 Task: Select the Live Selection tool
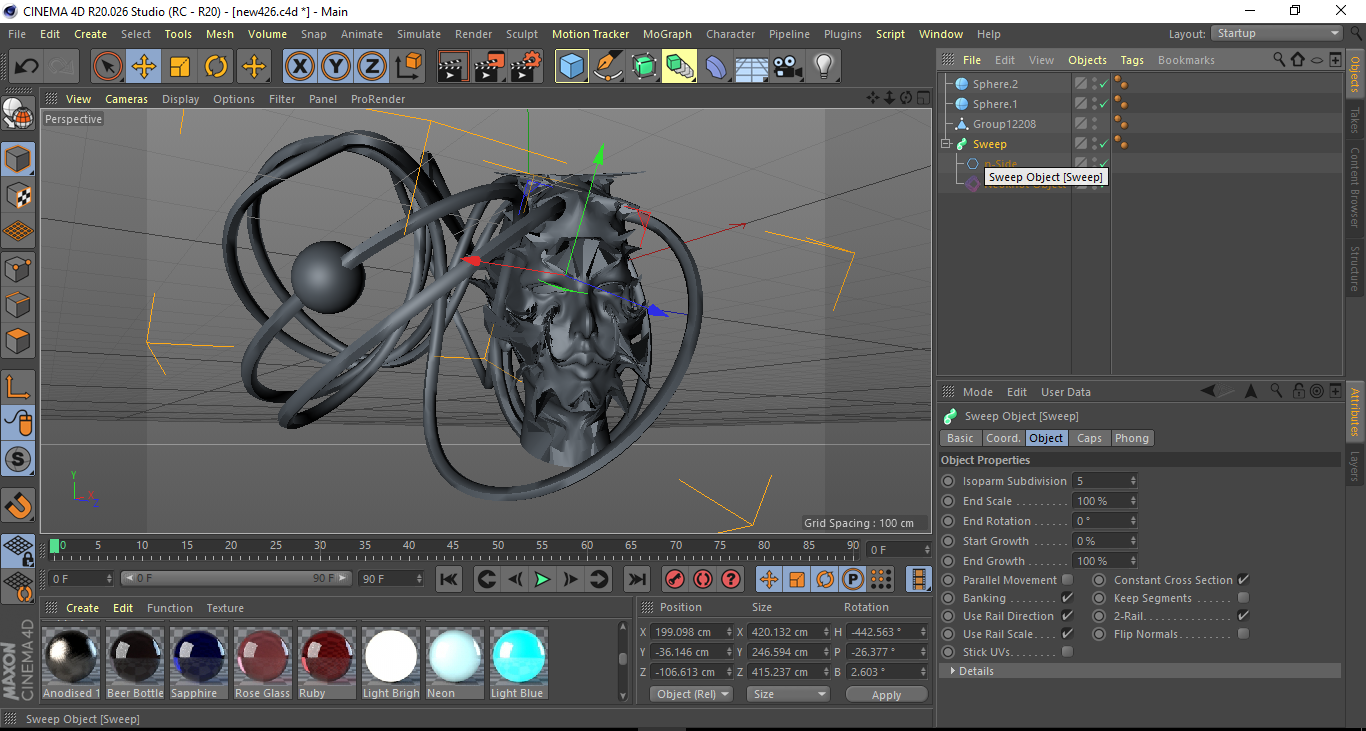pos(108,67)
